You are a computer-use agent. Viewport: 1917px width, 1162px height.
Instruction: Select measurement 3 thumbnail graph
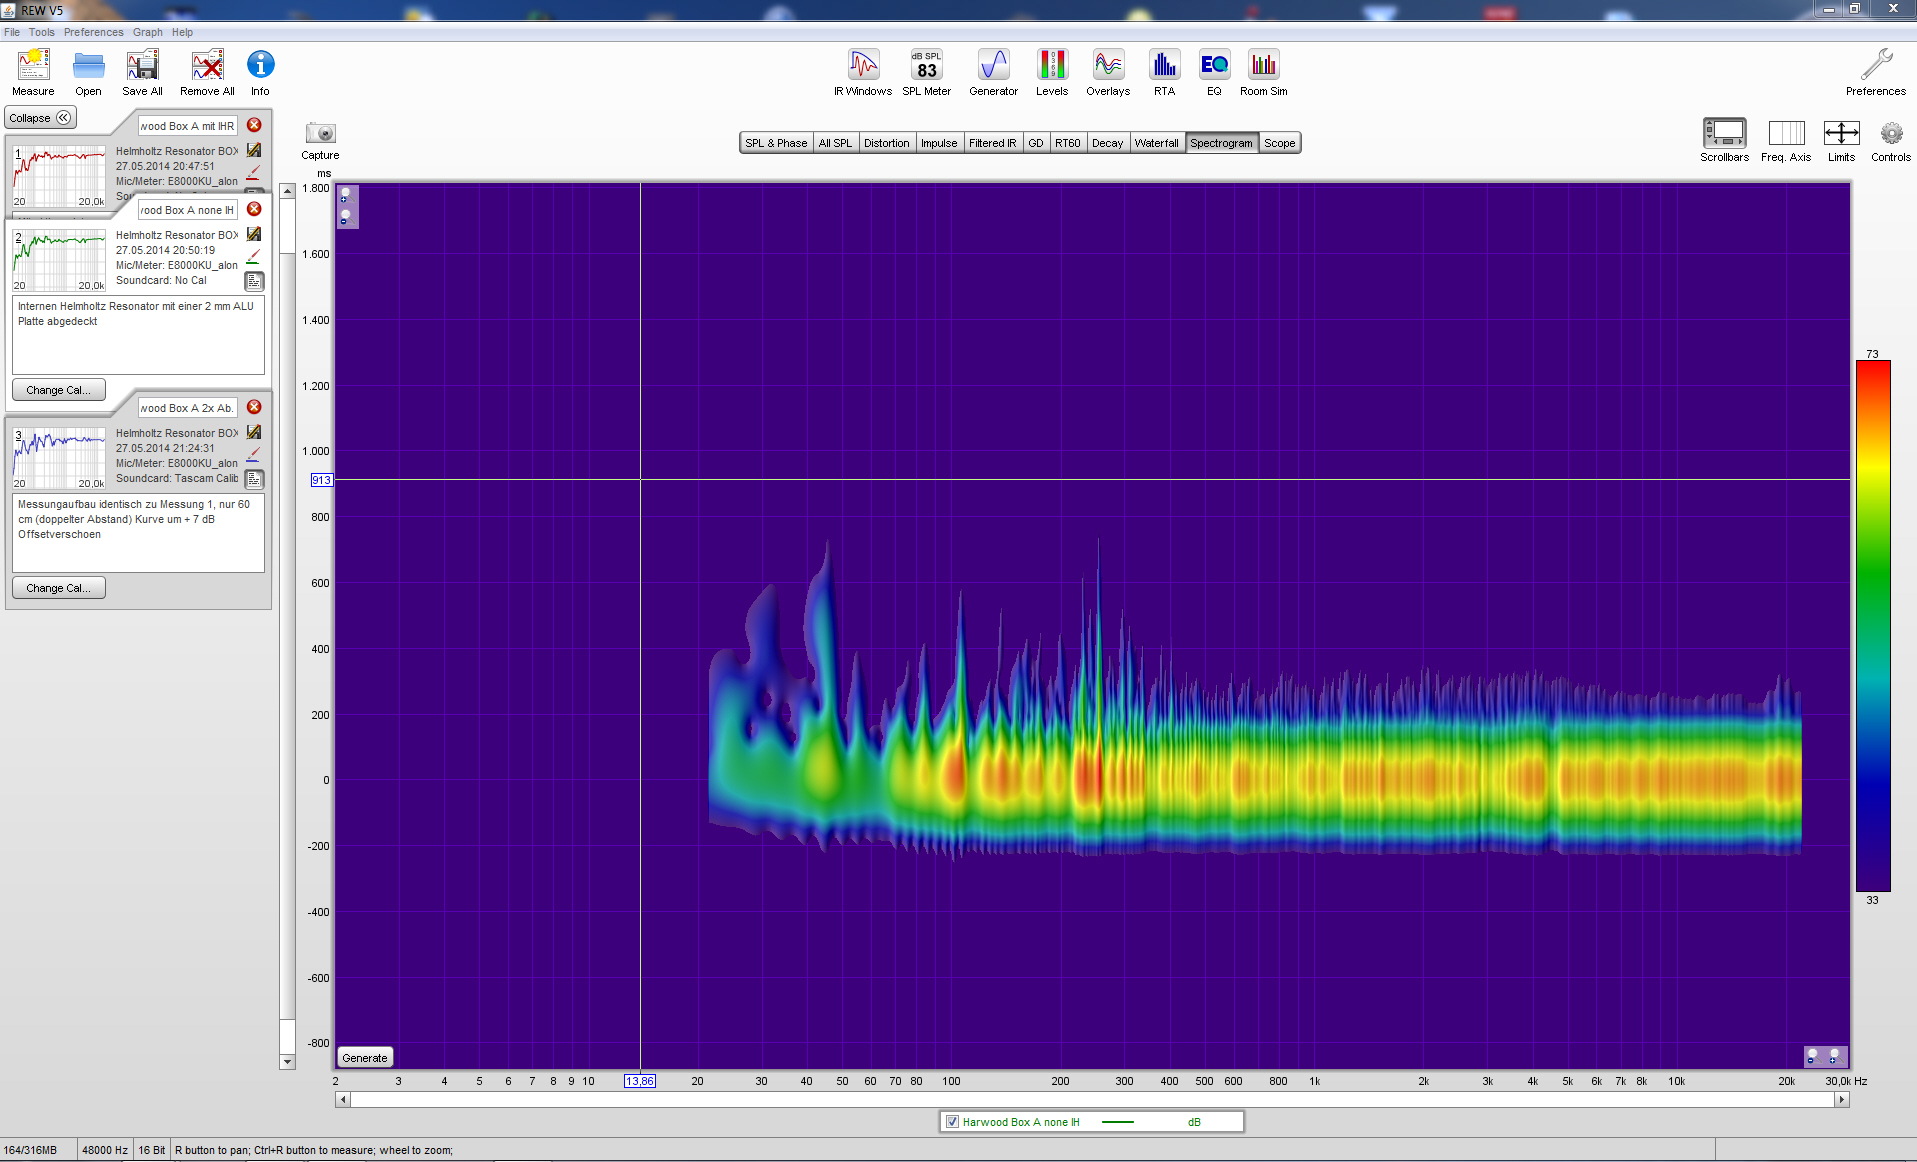pos(59,458)
